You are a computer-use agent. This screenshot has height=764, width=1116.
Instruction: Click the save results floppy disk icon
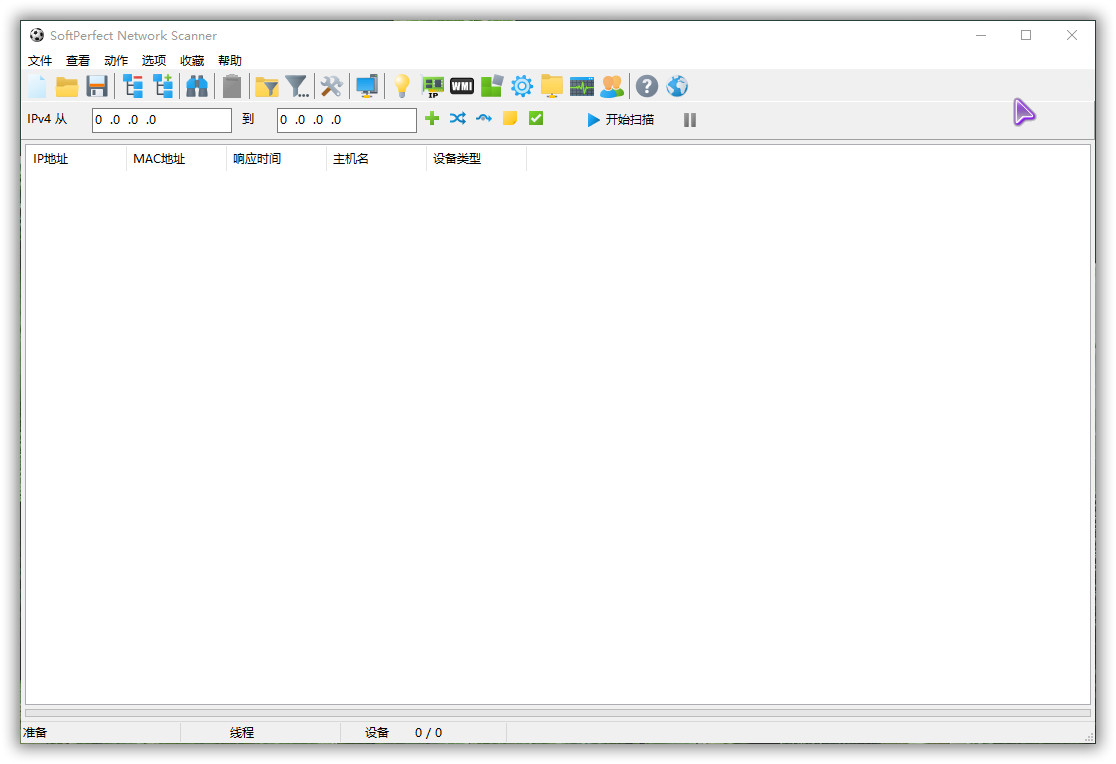(x=97, y=87)
